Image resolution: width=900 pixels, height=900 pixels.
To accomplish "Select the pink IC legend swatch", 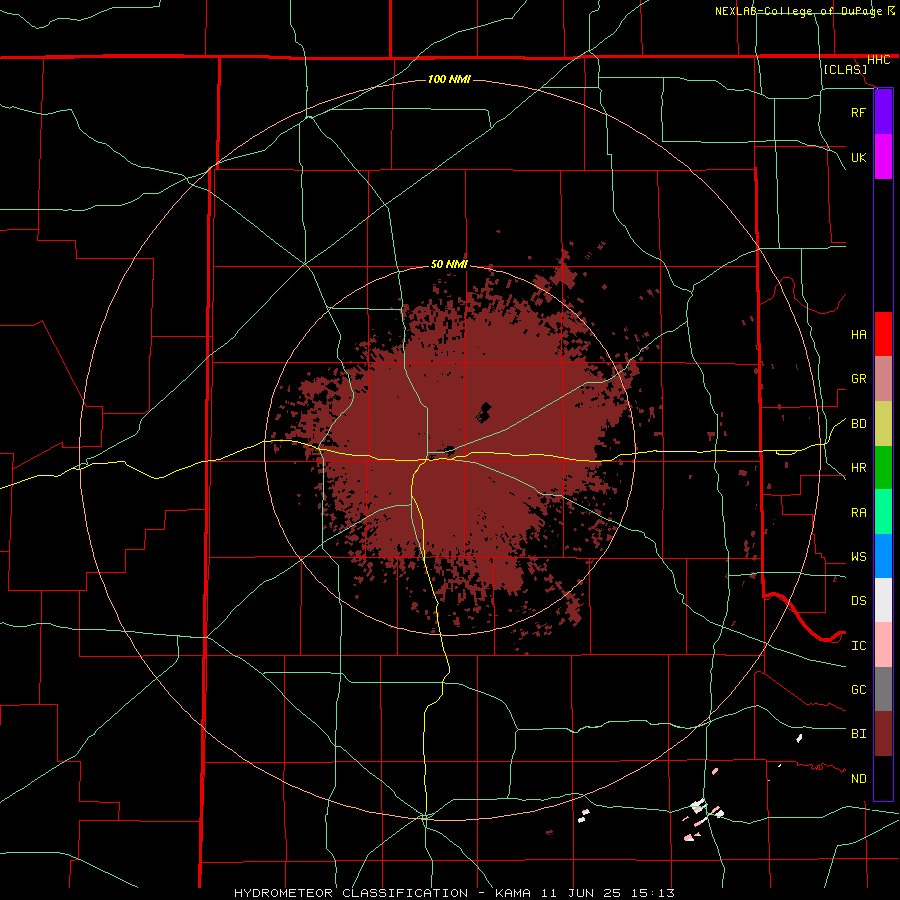I will click(883, 645).
